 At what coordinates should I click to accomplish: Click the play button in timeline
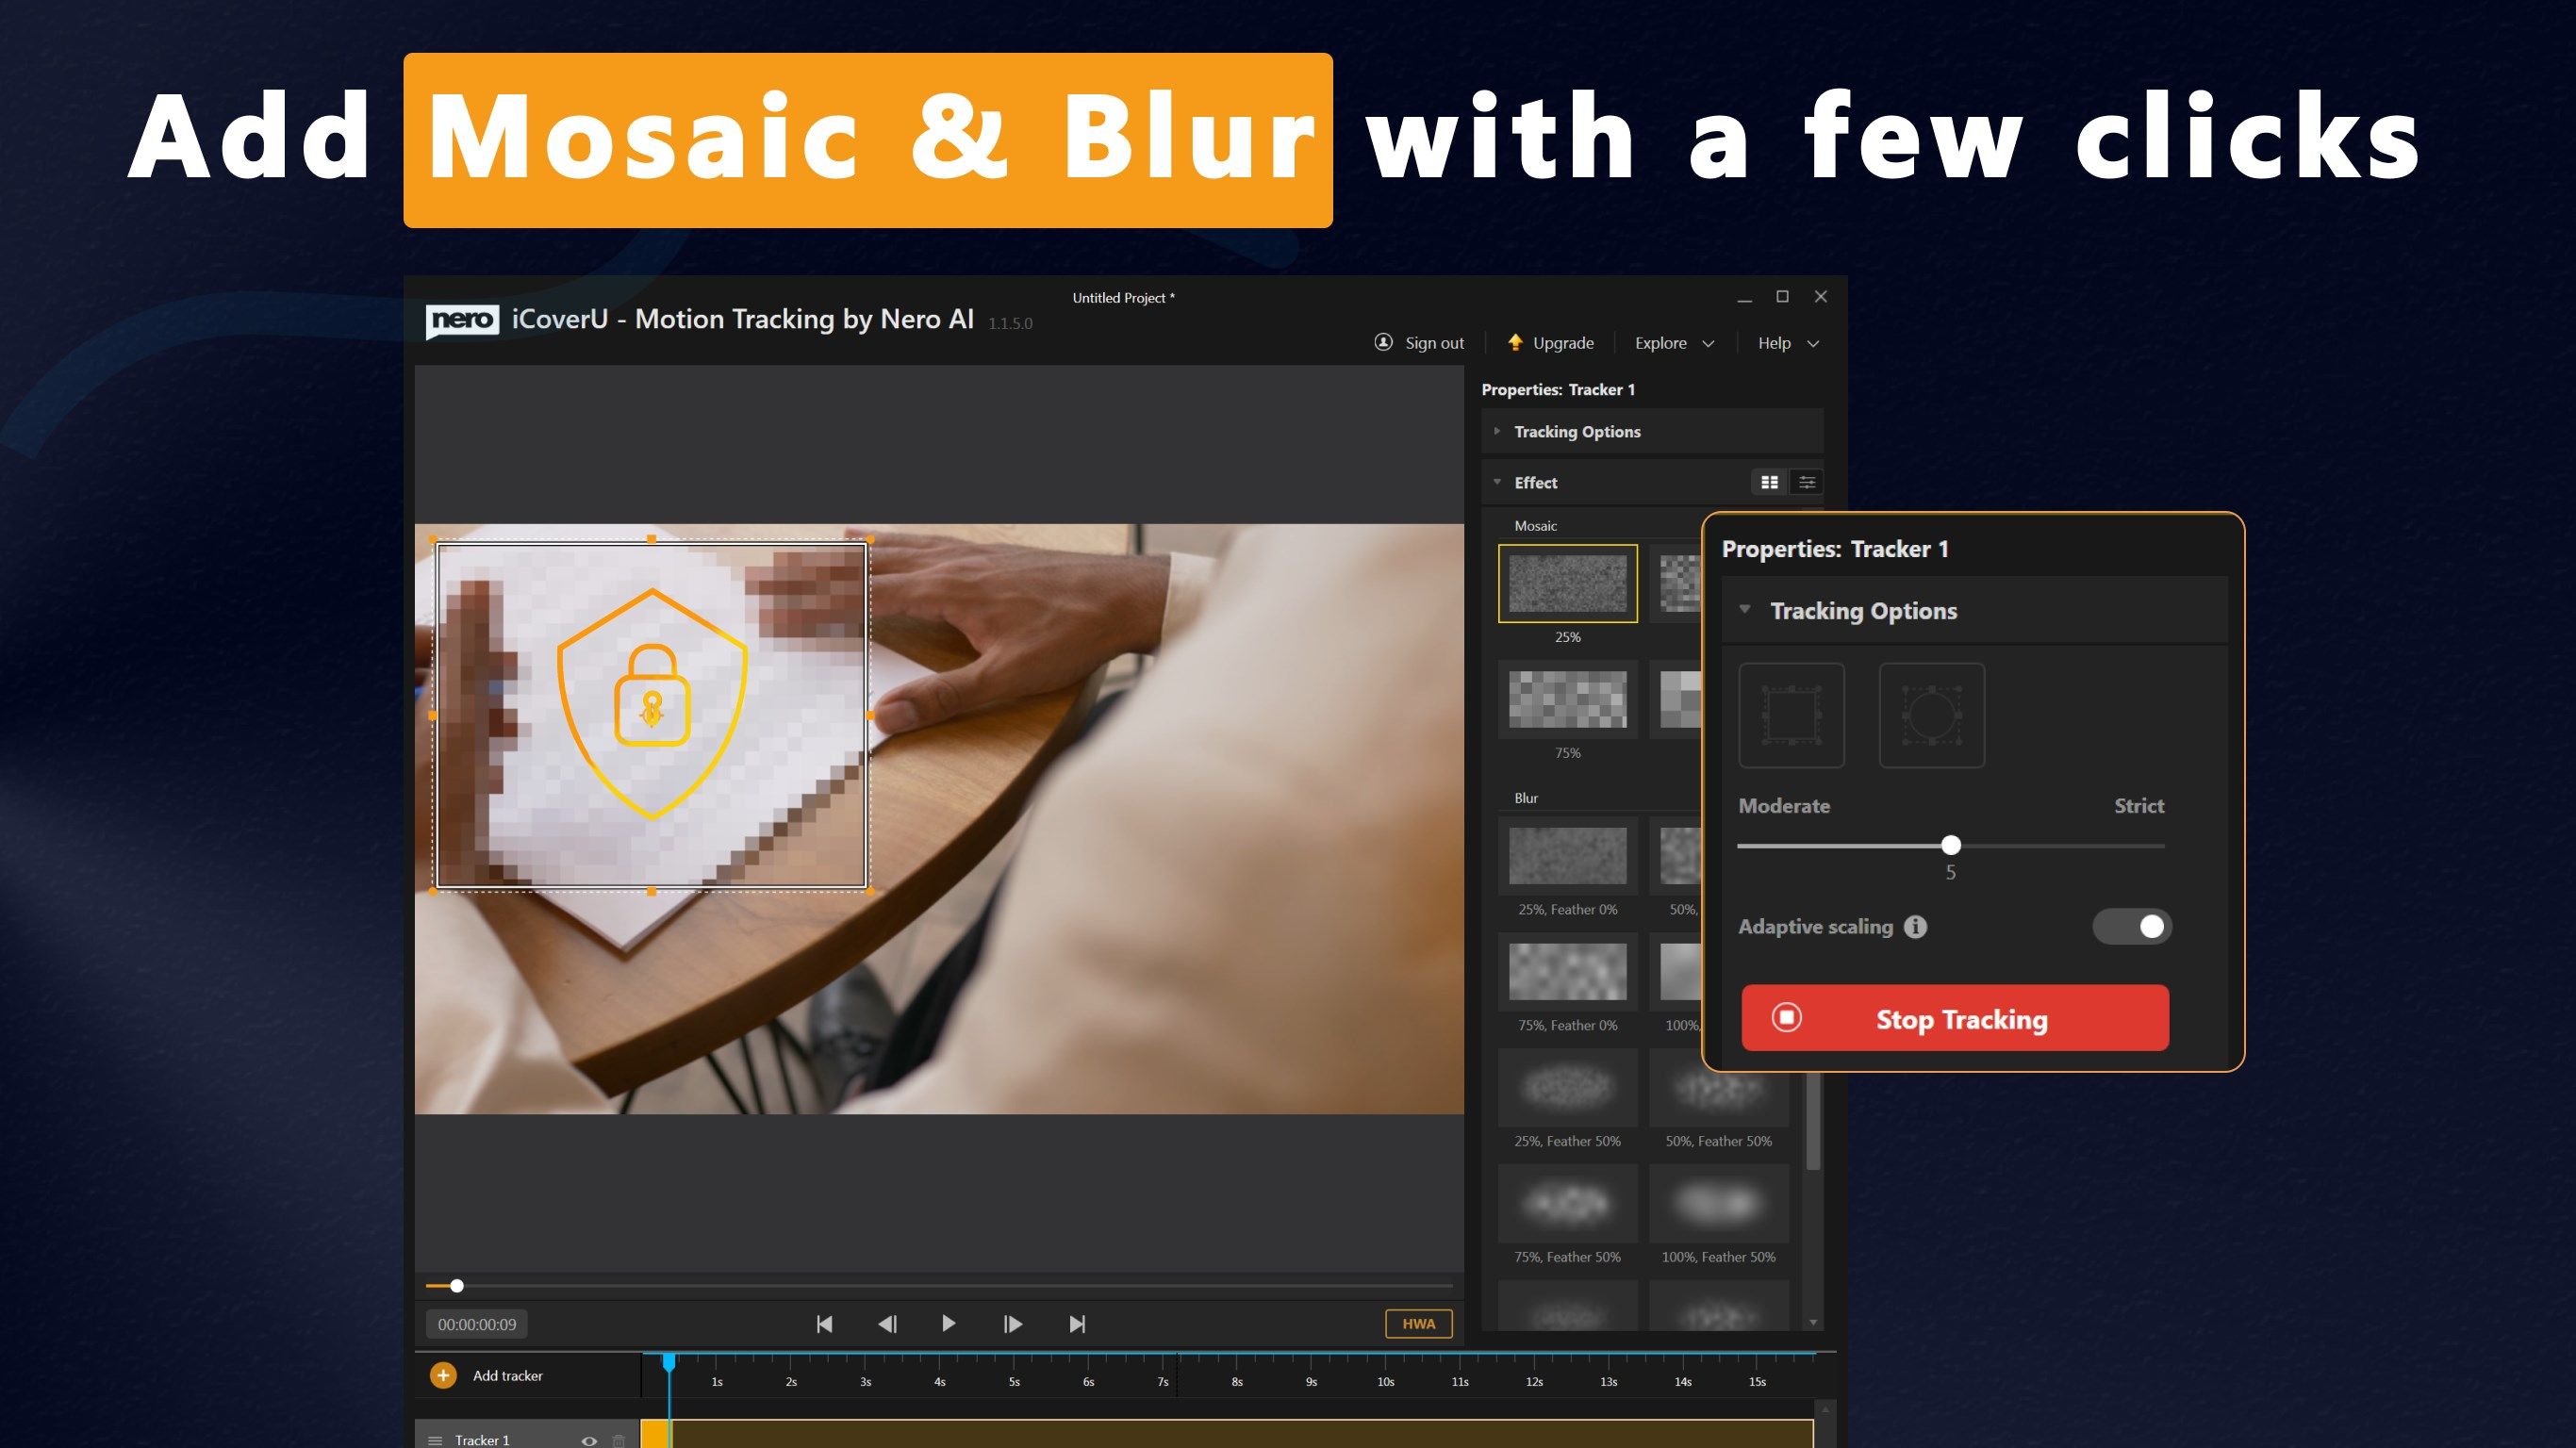click(949, 1323)
